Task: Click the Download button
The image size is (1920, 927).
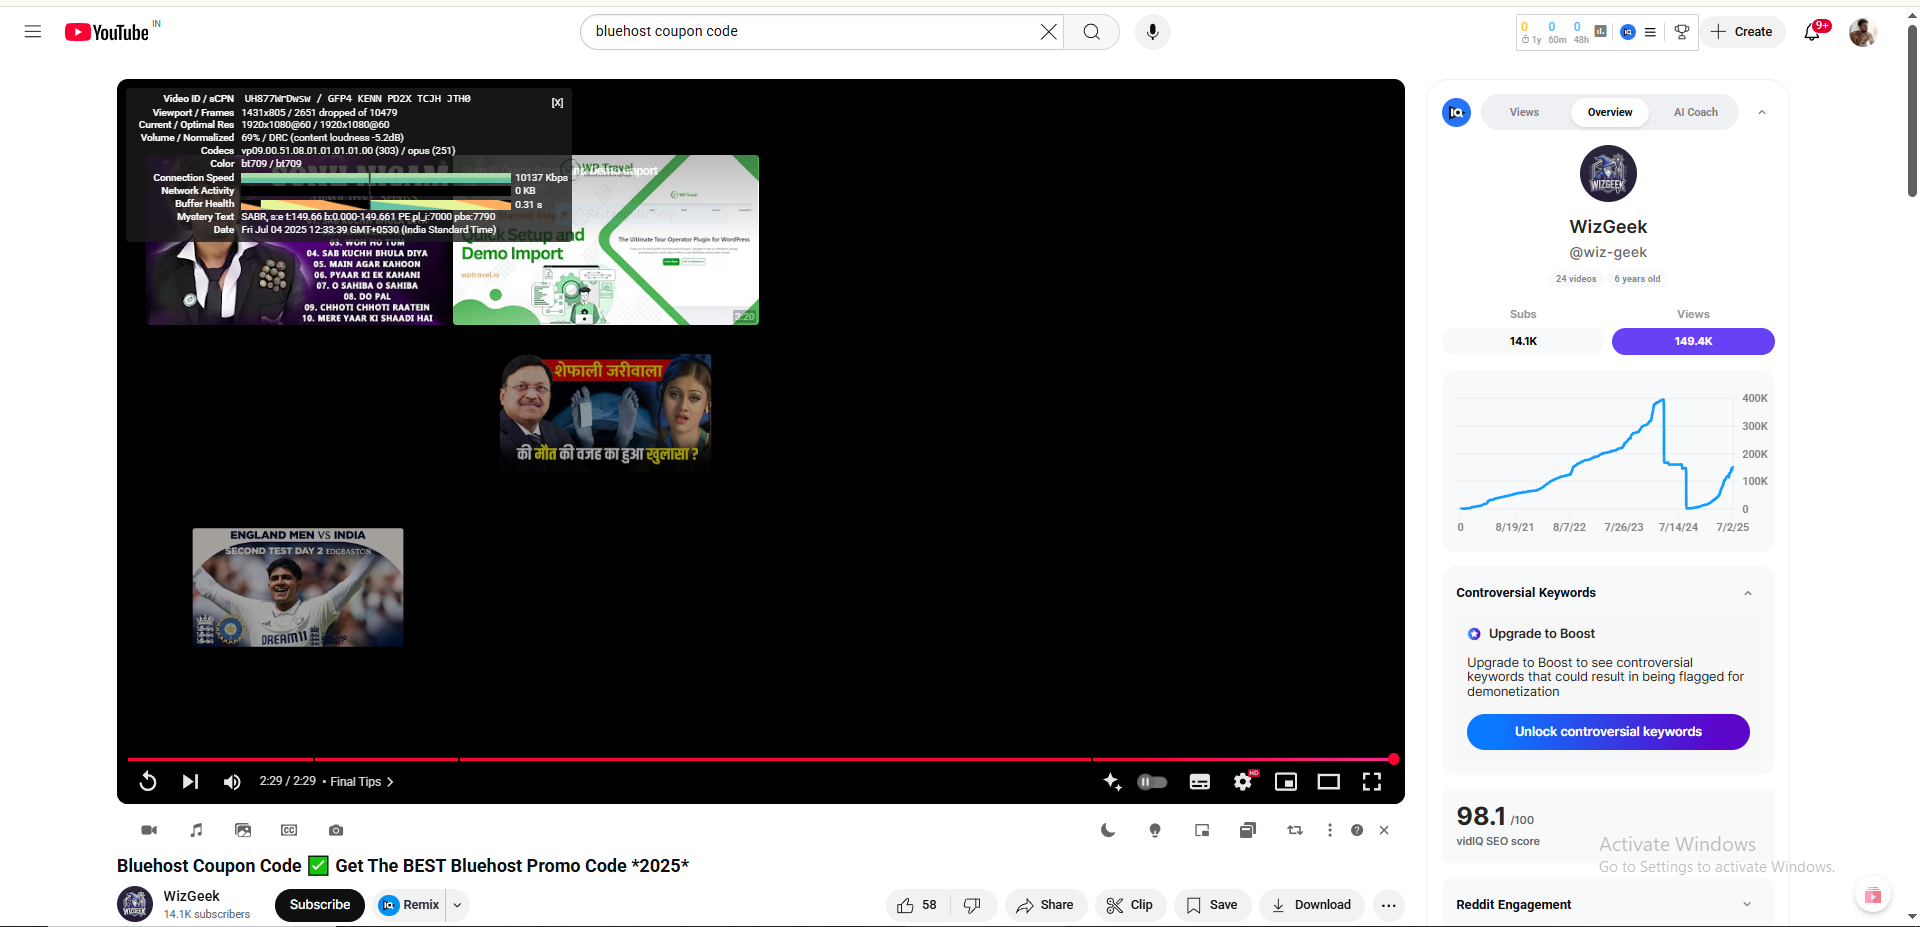Action: [1312, 905]
